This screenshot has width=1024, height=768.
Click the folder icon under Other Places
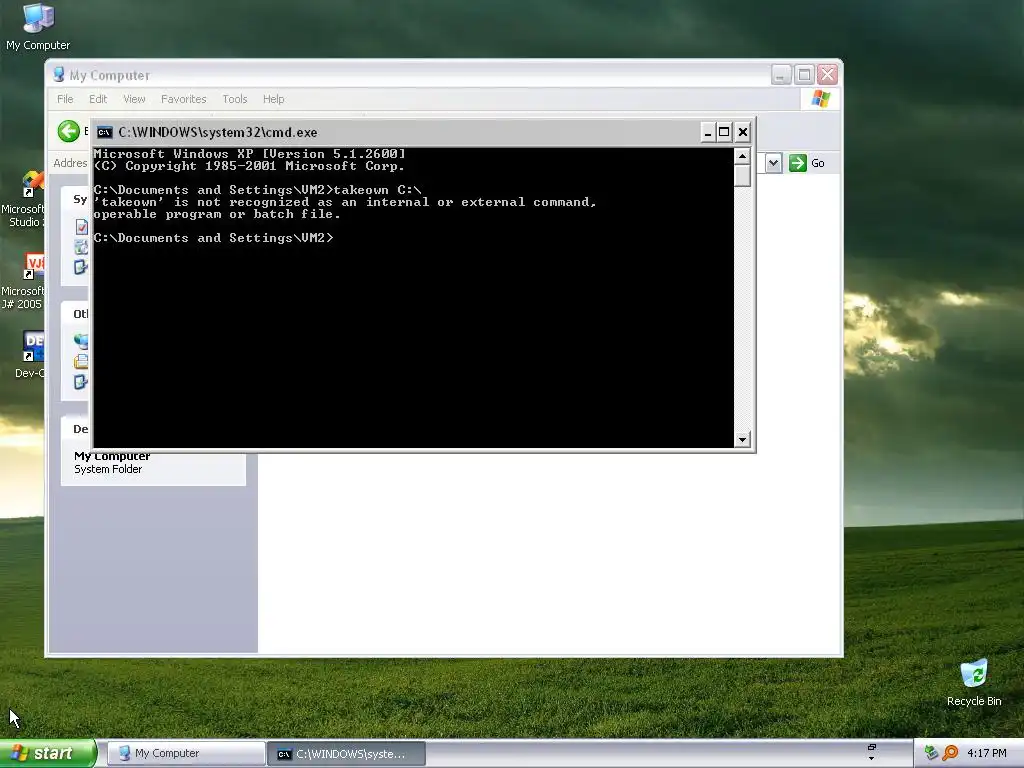(81, 362)
